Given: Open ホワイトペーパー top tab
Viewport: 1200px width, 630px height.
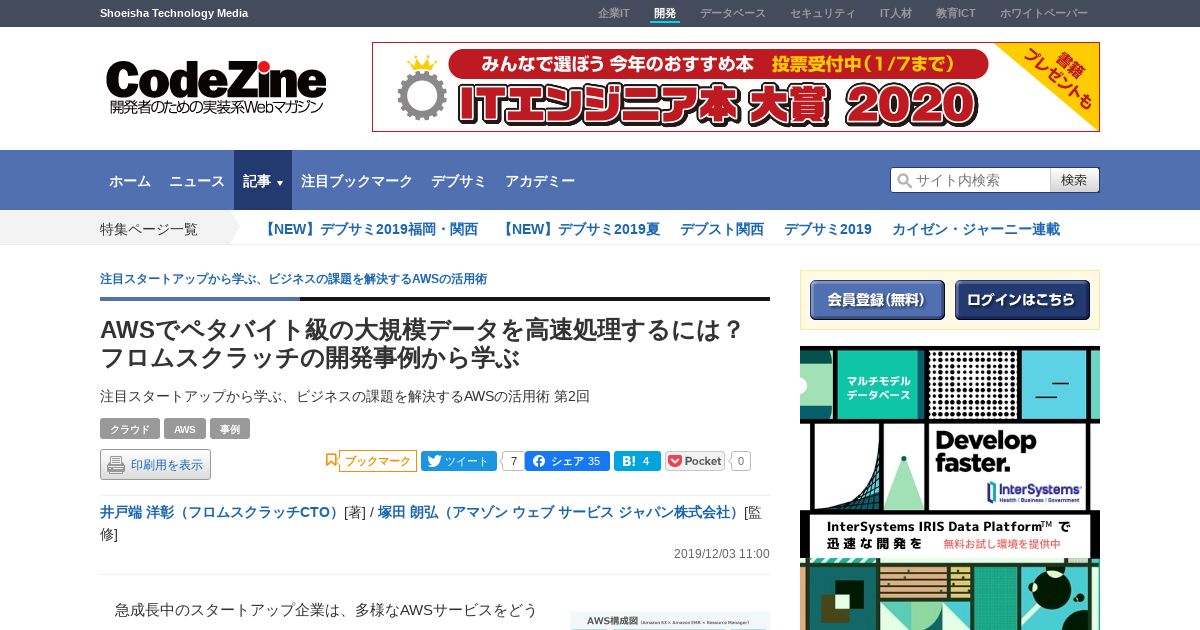Looking at the screenshot, I should coord(1044,13).
